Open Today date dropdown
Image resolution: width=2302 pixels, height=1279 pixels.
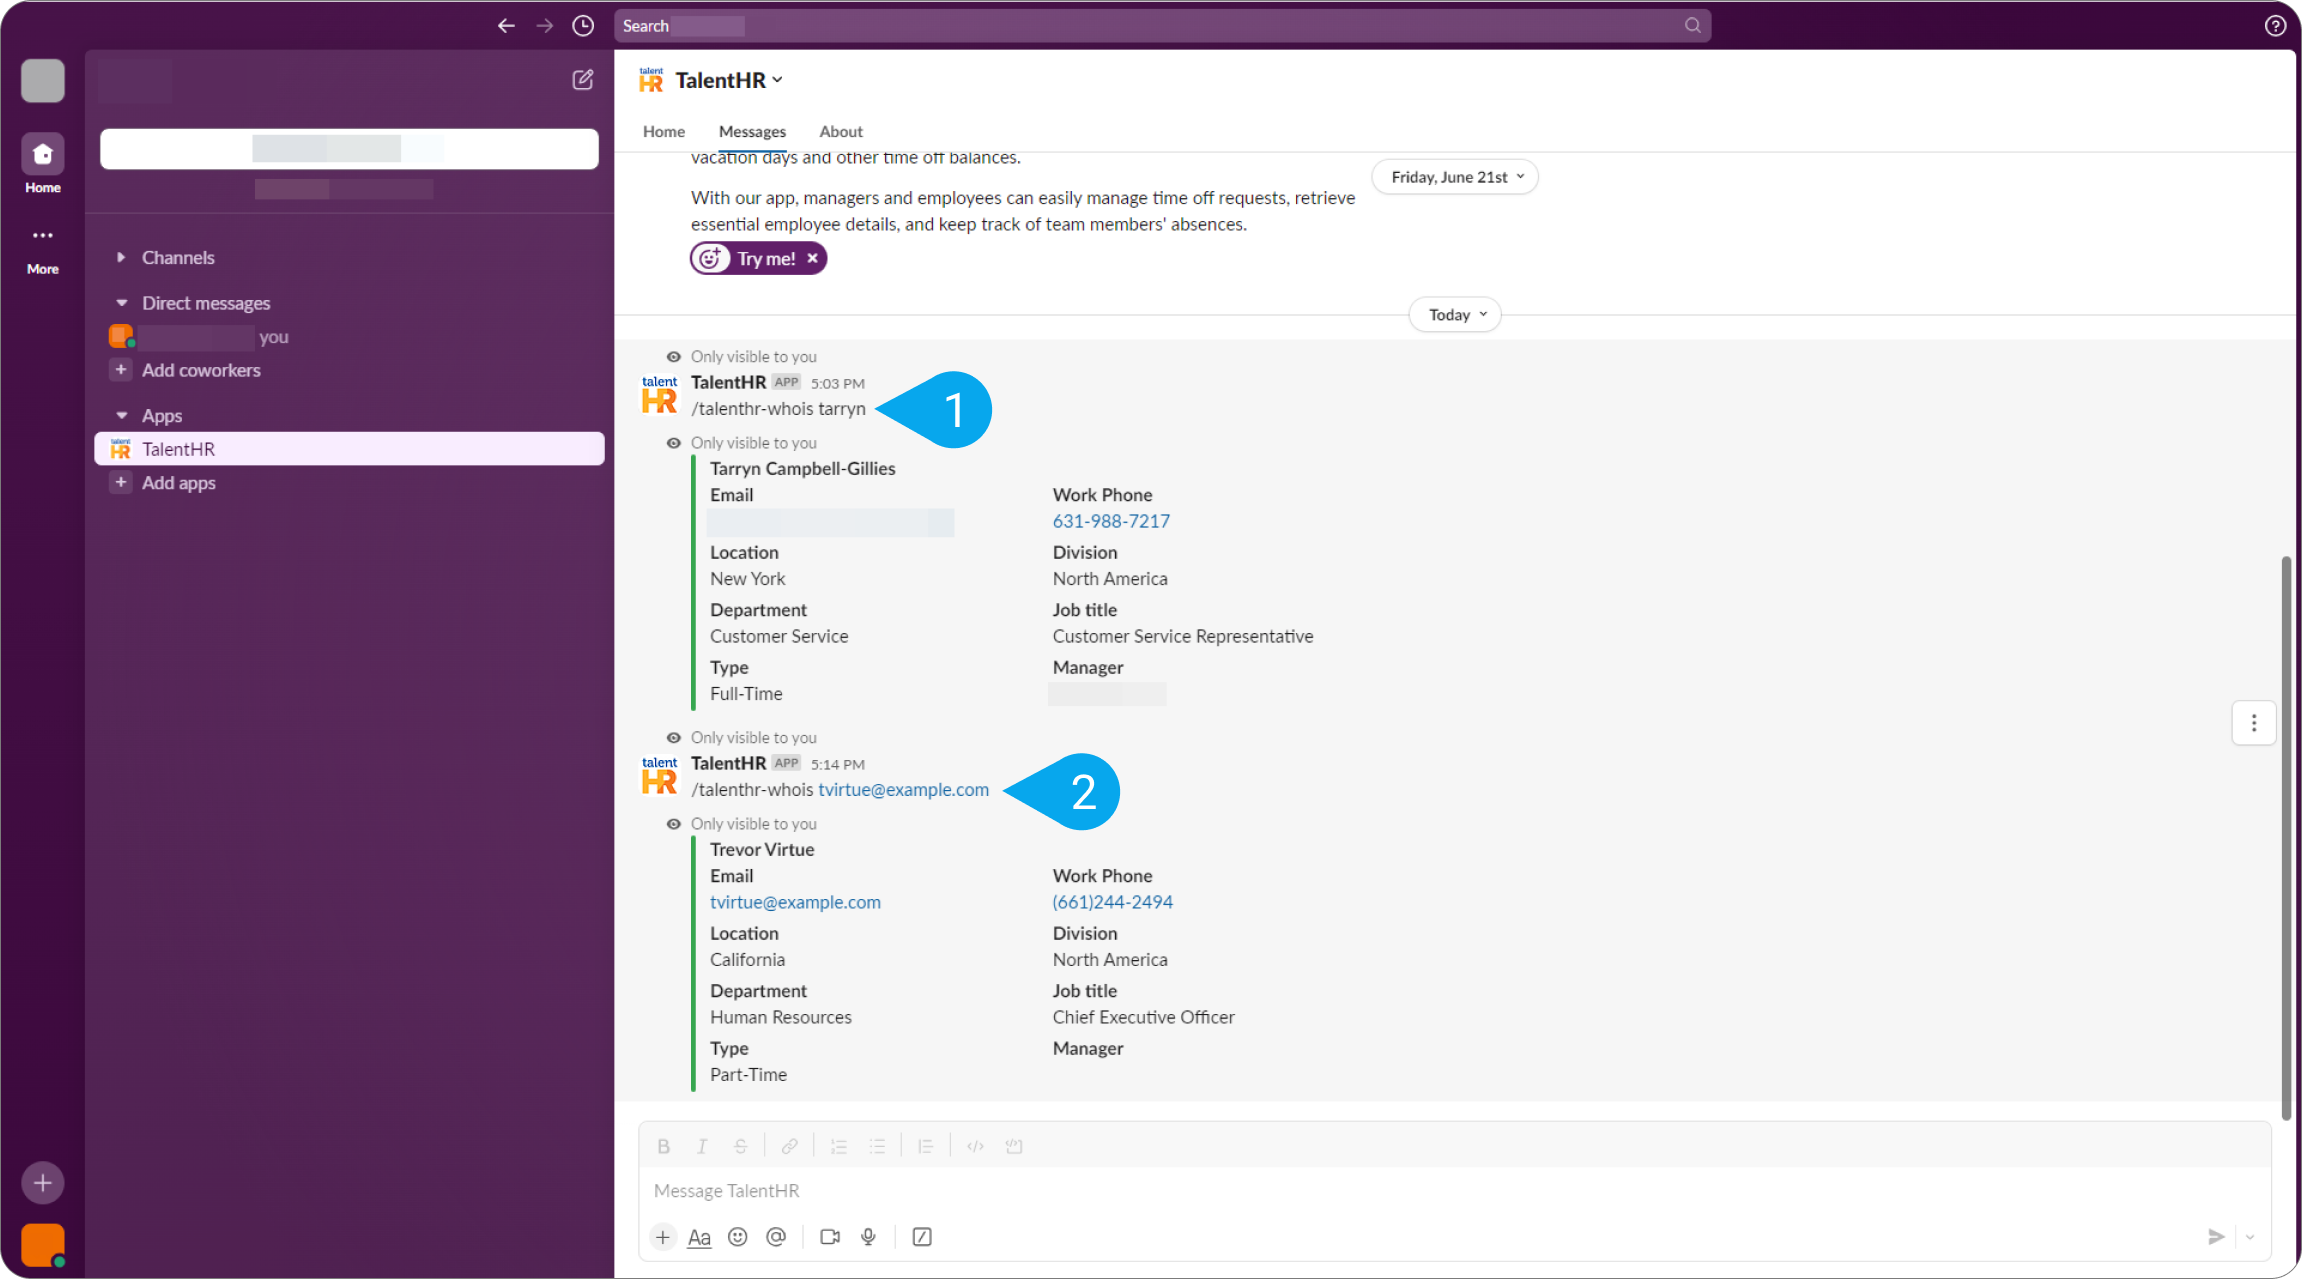1455,315
